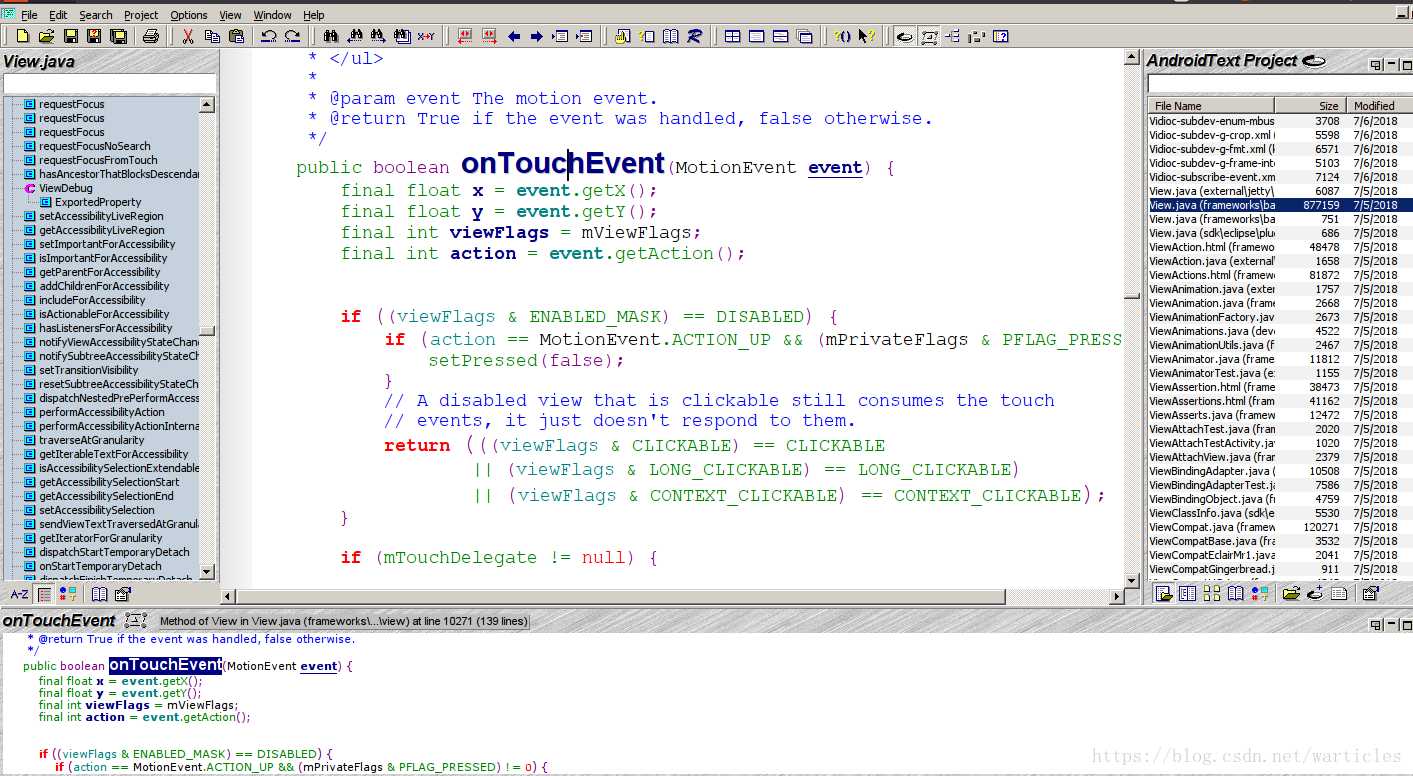Select ExportedProperty in the symbol tree

point(97,202)
